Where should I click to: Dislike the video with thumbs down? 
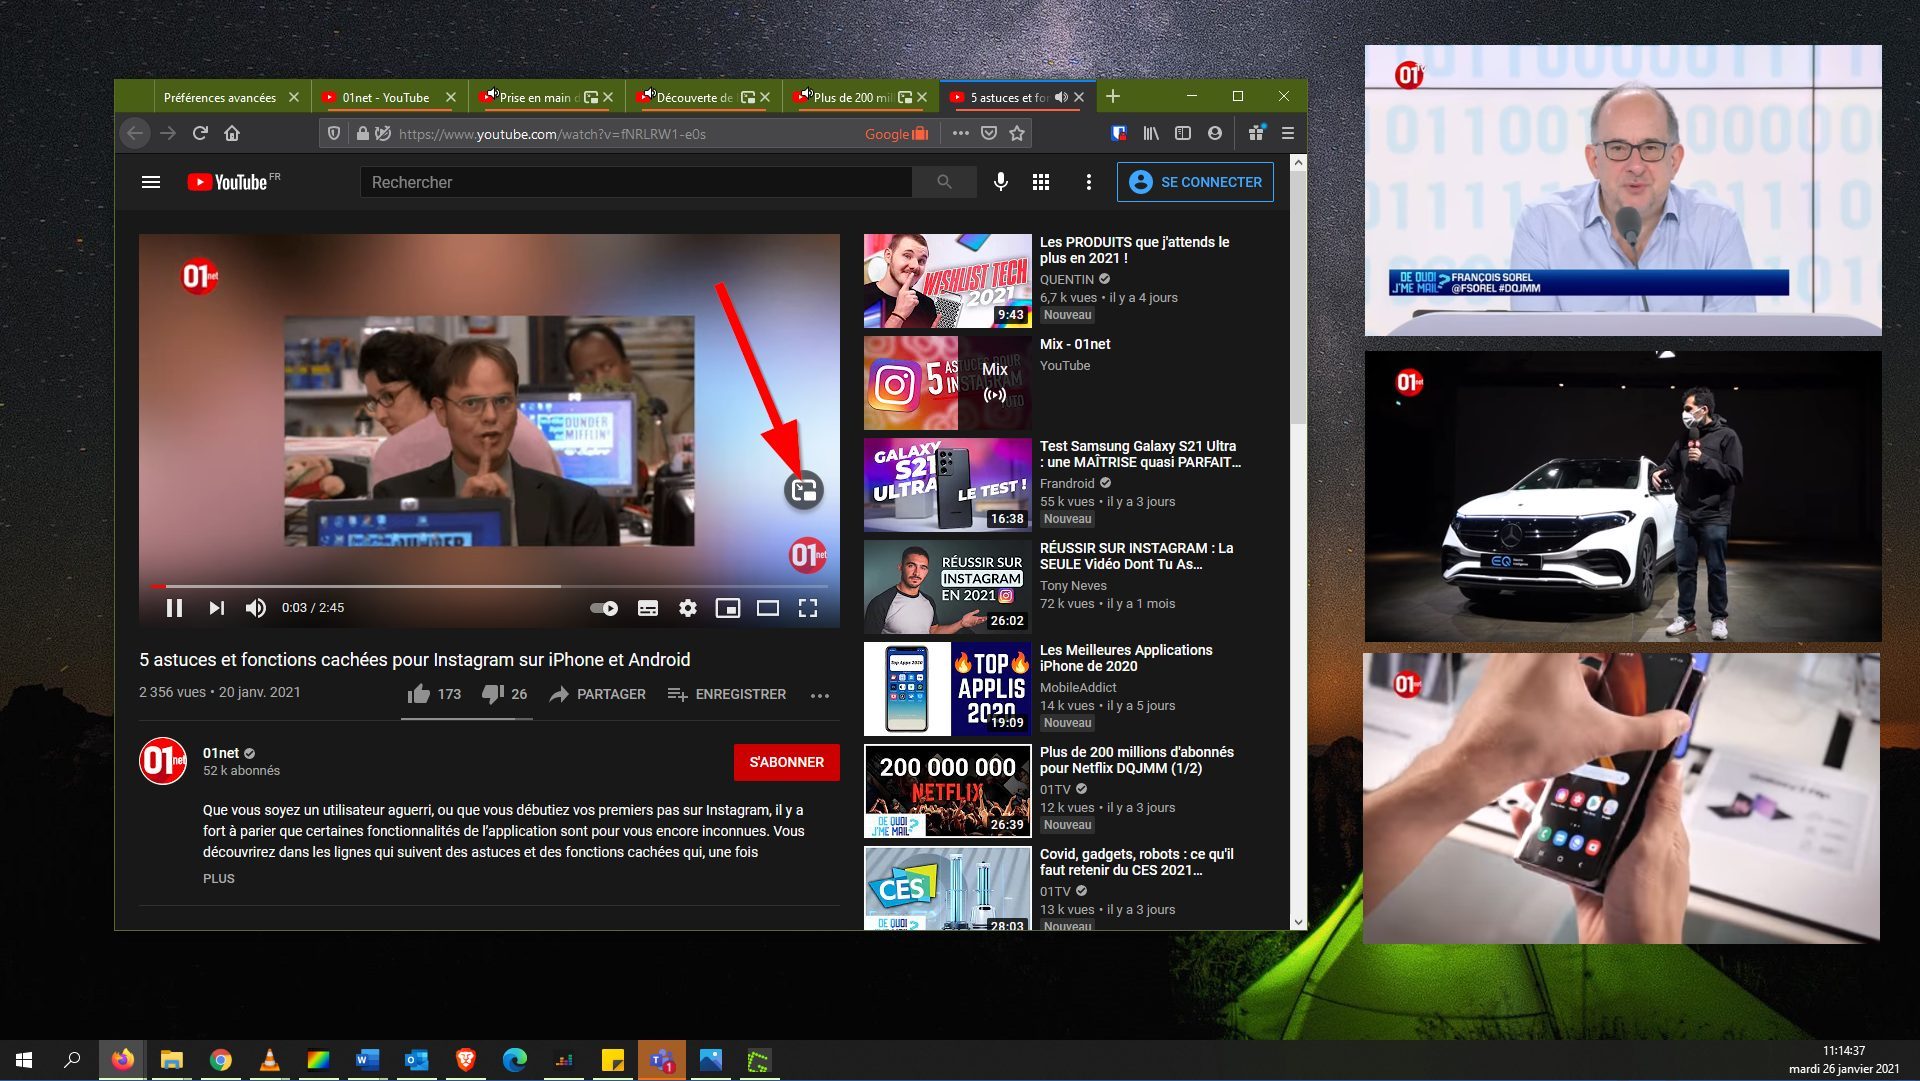(x=504, y=694)
